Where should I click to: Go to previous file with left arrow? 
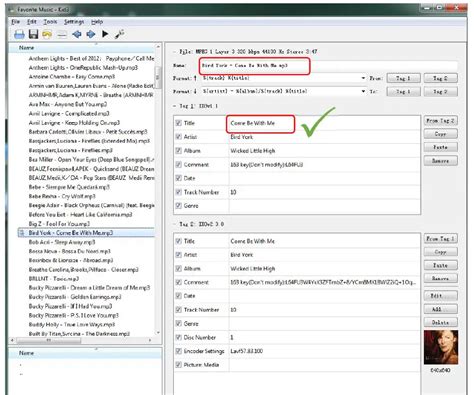(77, 34)
